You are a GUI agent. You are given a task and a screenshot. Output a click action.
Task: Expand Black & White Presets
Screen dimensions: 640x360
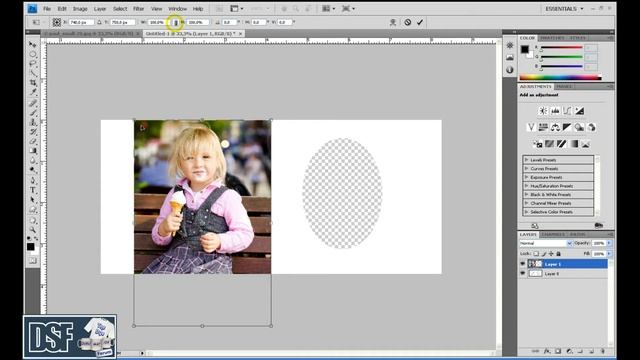[527, 194]
